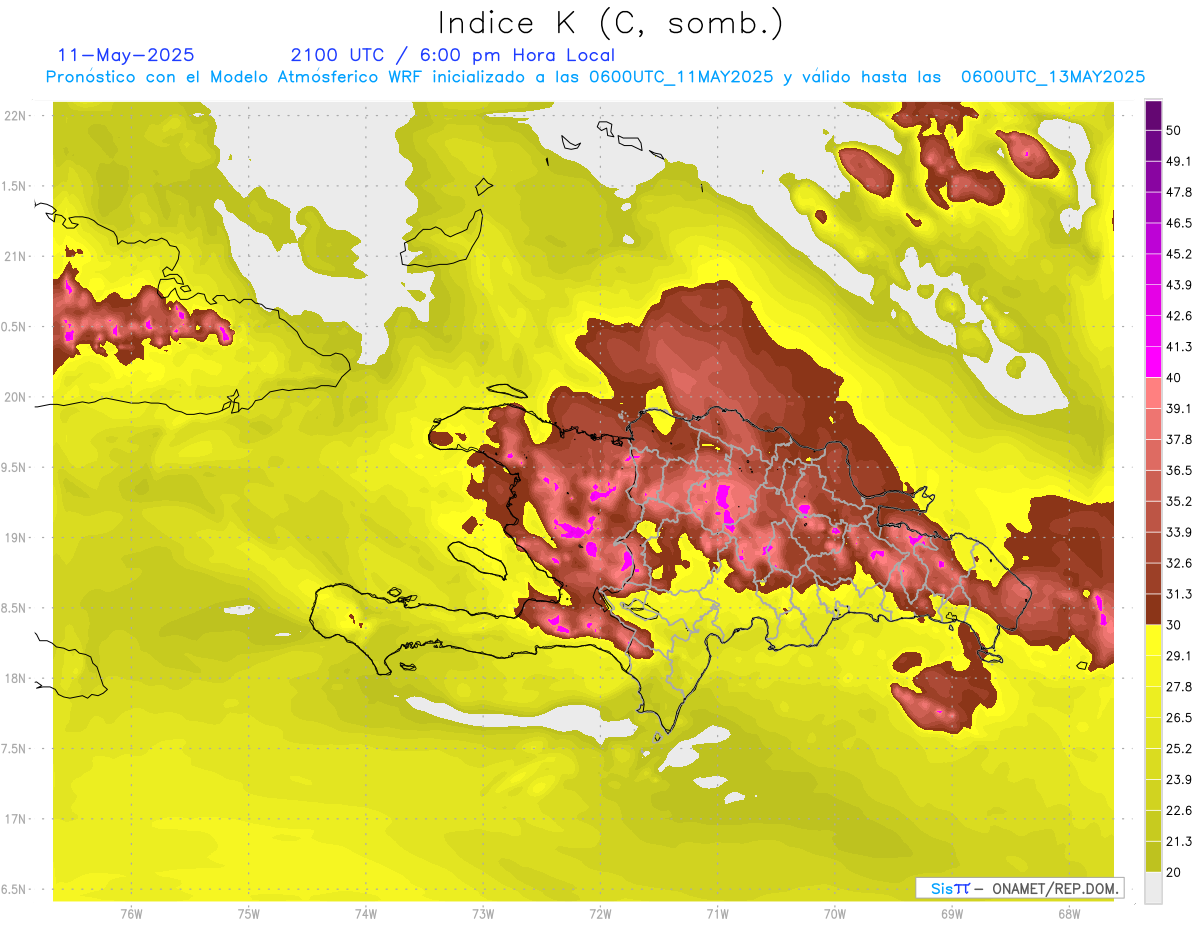Screen dimensions: 1200x927
Task: Click the color bar value "25.2"
Action: tap(1179, 749)
